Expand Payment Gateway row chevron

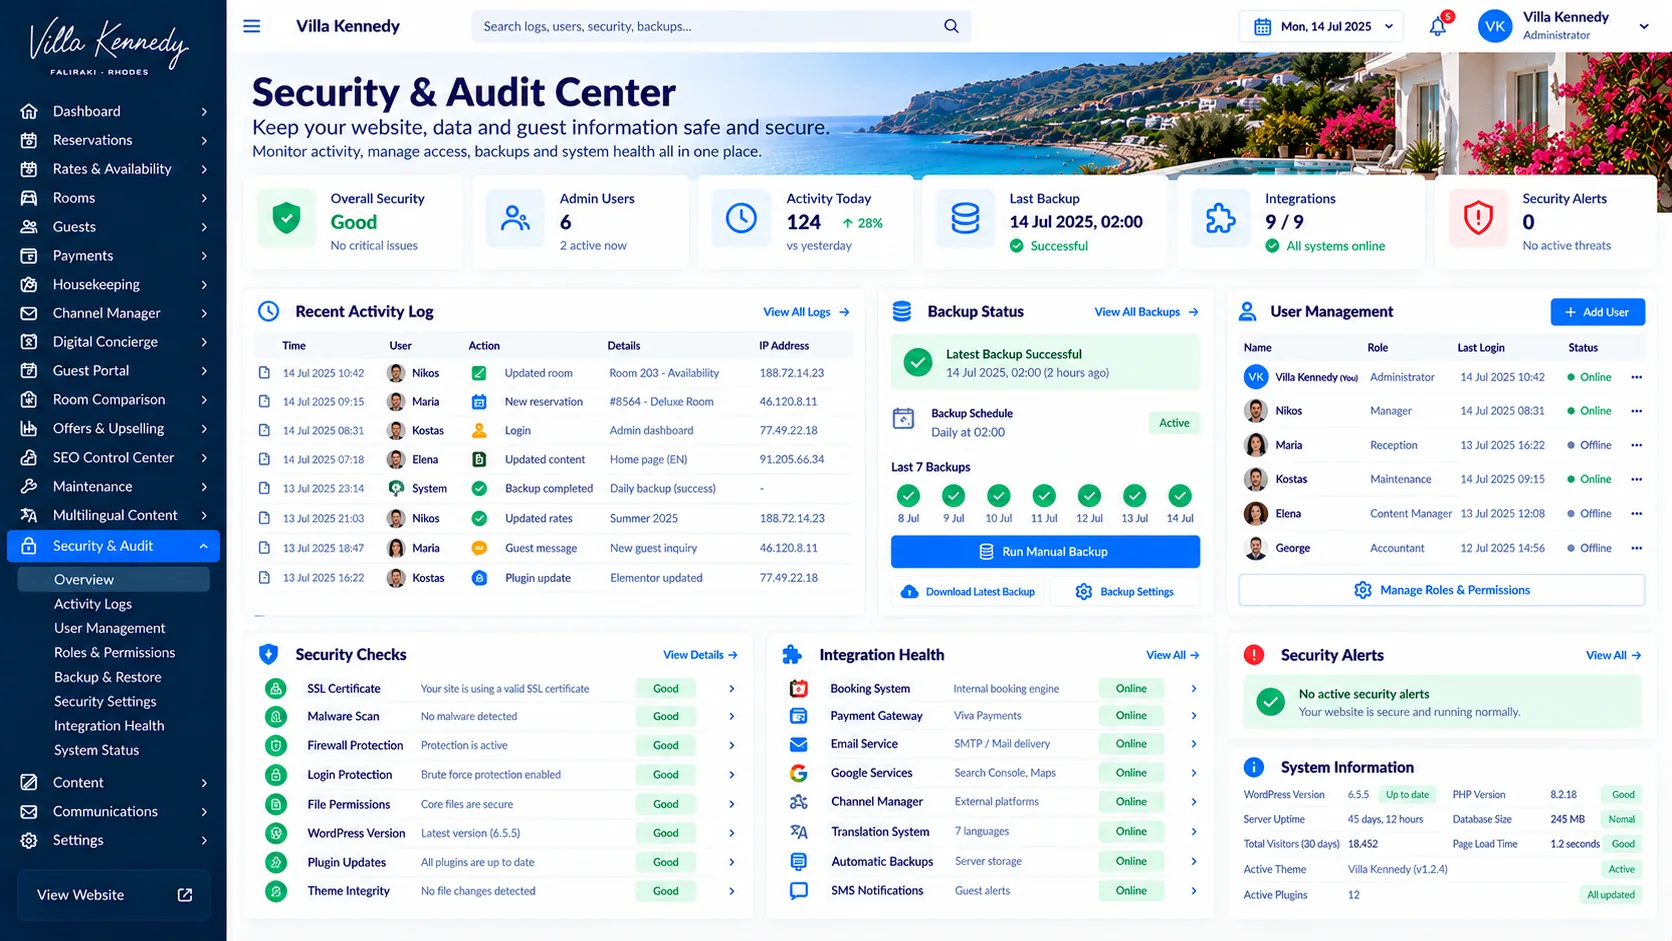tap(1193, 716)
